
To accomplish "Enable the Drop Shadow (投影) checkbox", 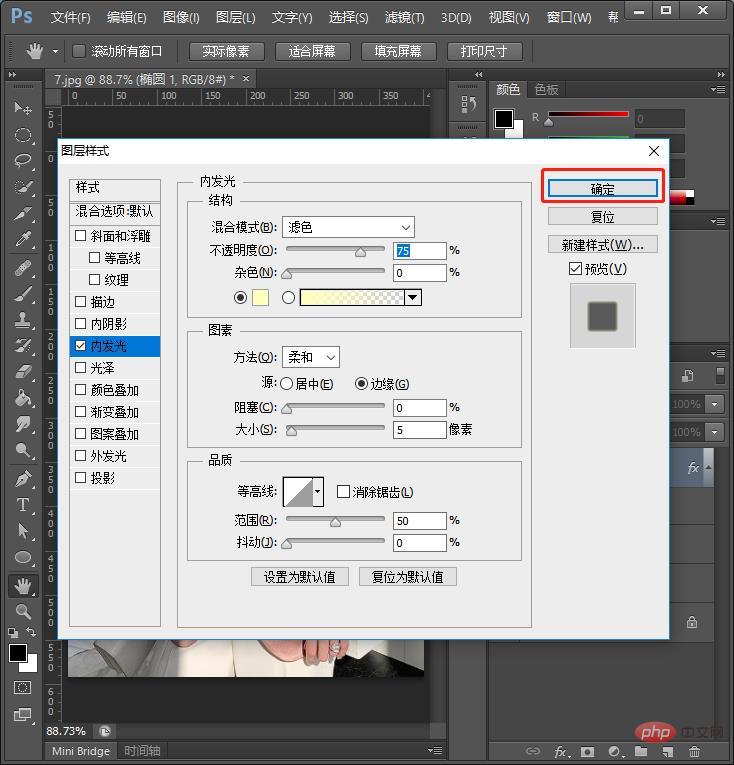I will [x=81, y=477].
